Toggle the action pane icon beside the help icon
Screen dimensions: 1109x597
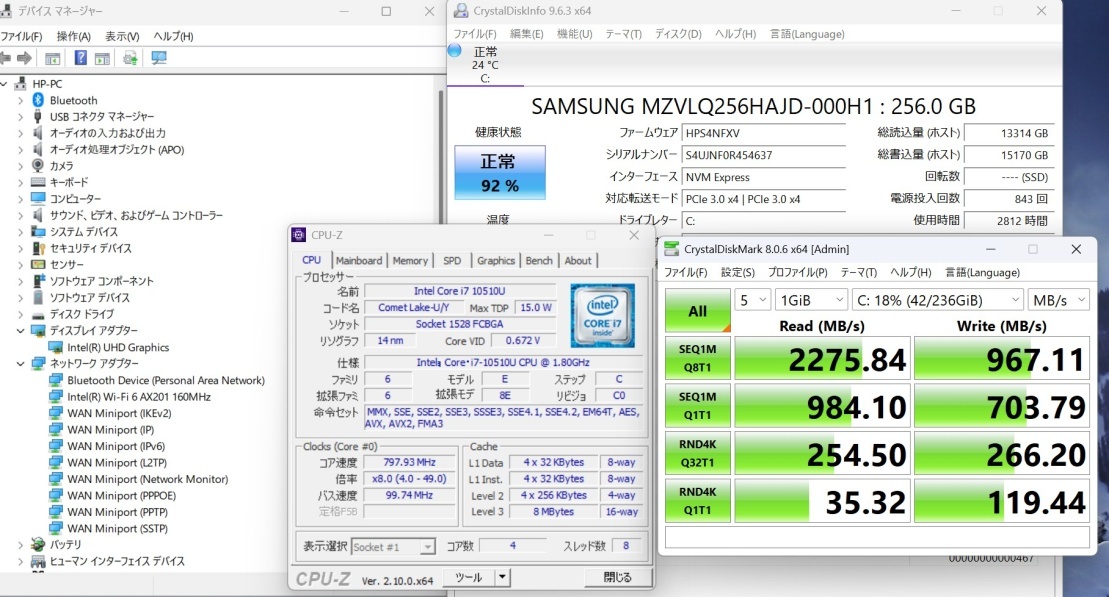click(103, 58)
